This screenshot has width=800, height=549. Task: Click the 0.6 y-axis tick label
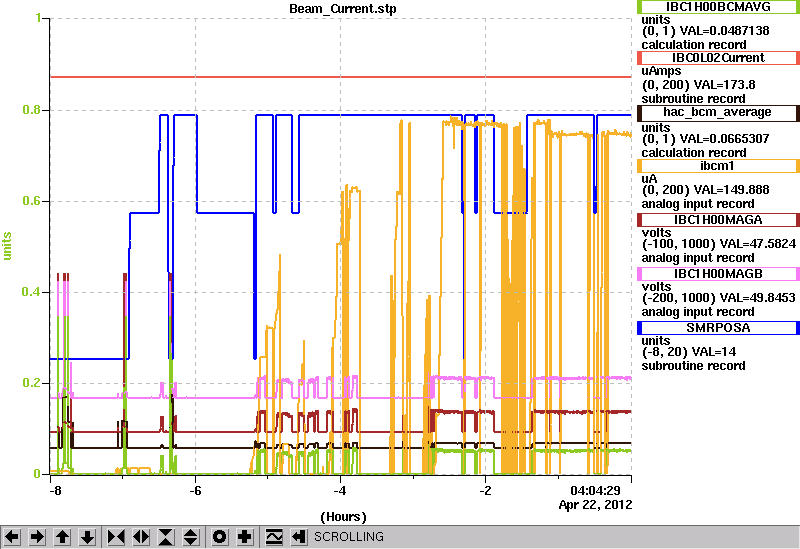(x=32, y=201)
